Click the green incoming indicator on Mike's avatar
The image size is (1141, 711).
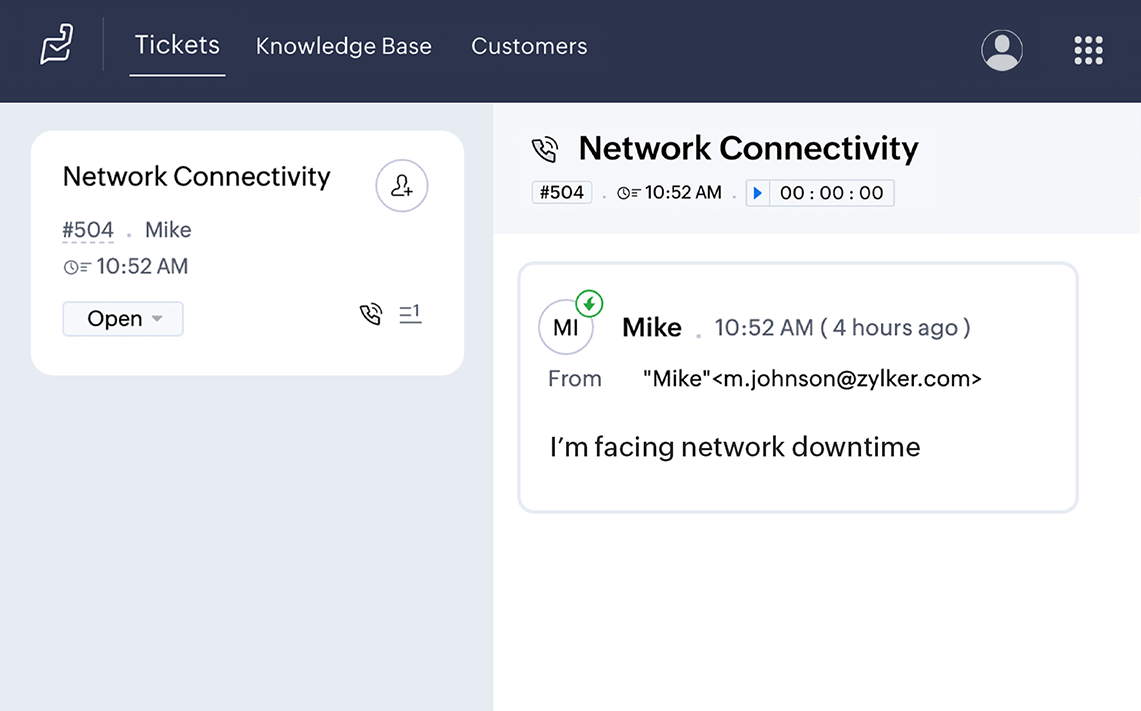(x=590, y=303)
